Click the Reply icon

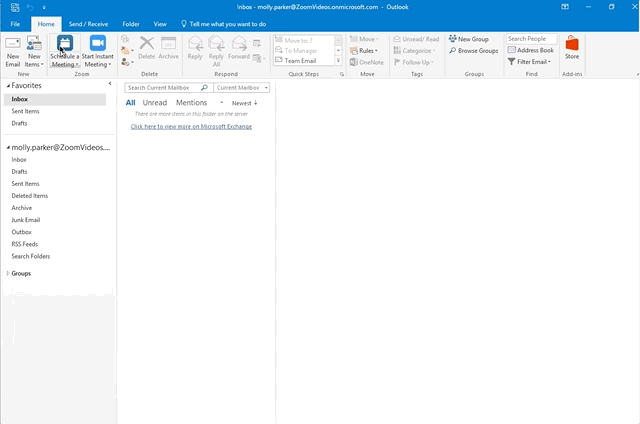(195, 43)
